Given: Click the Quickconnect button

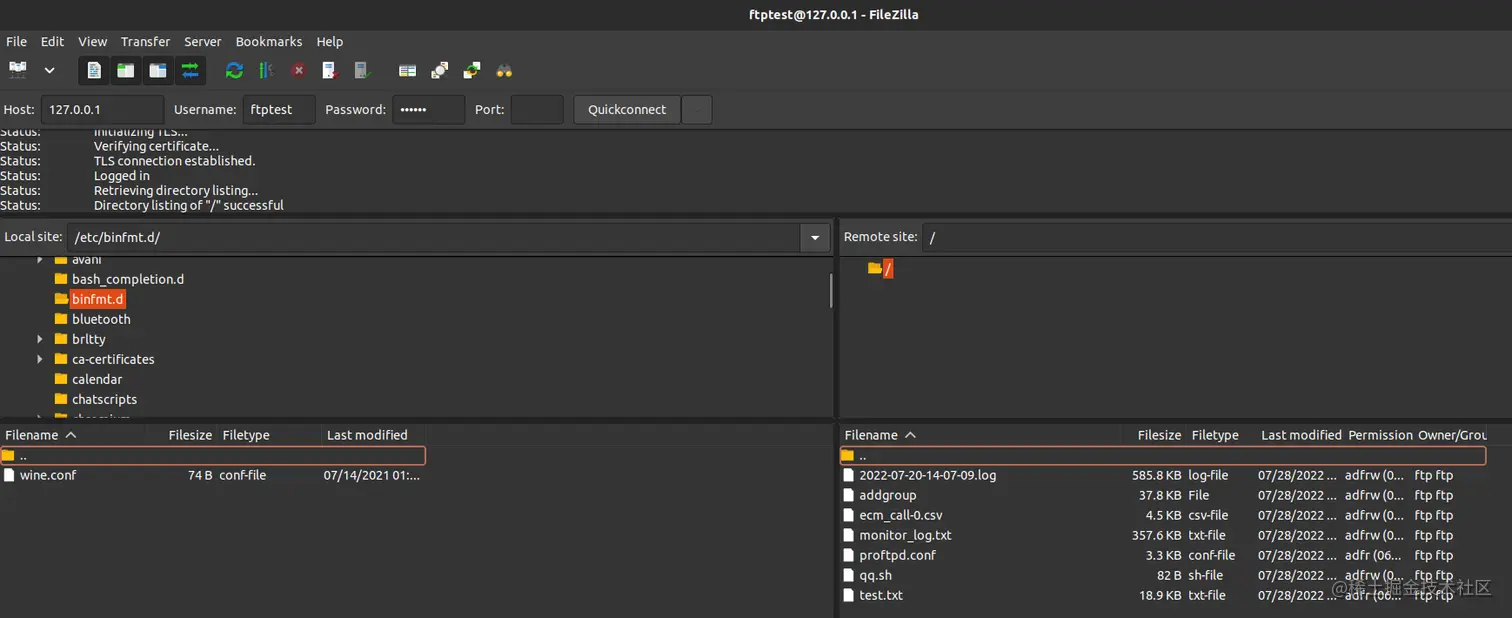Looking at the screenshot, I should [627, 109].
